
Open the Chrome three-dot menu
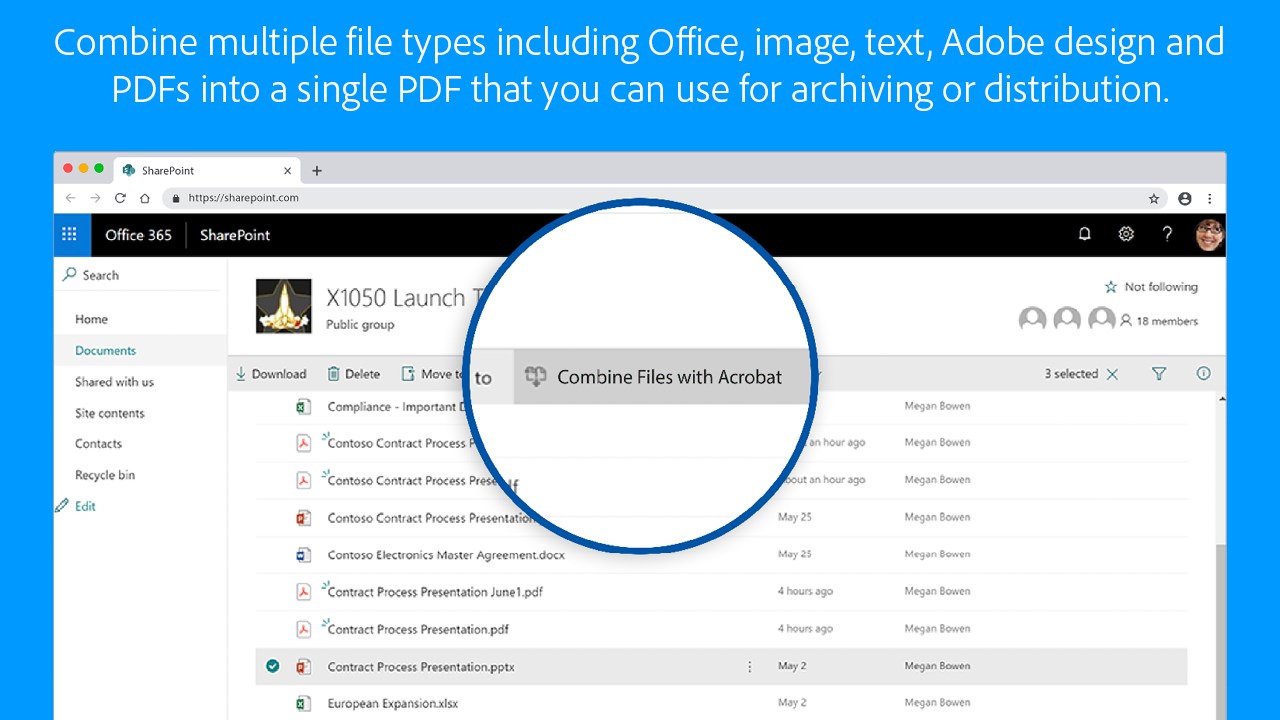1210,199
